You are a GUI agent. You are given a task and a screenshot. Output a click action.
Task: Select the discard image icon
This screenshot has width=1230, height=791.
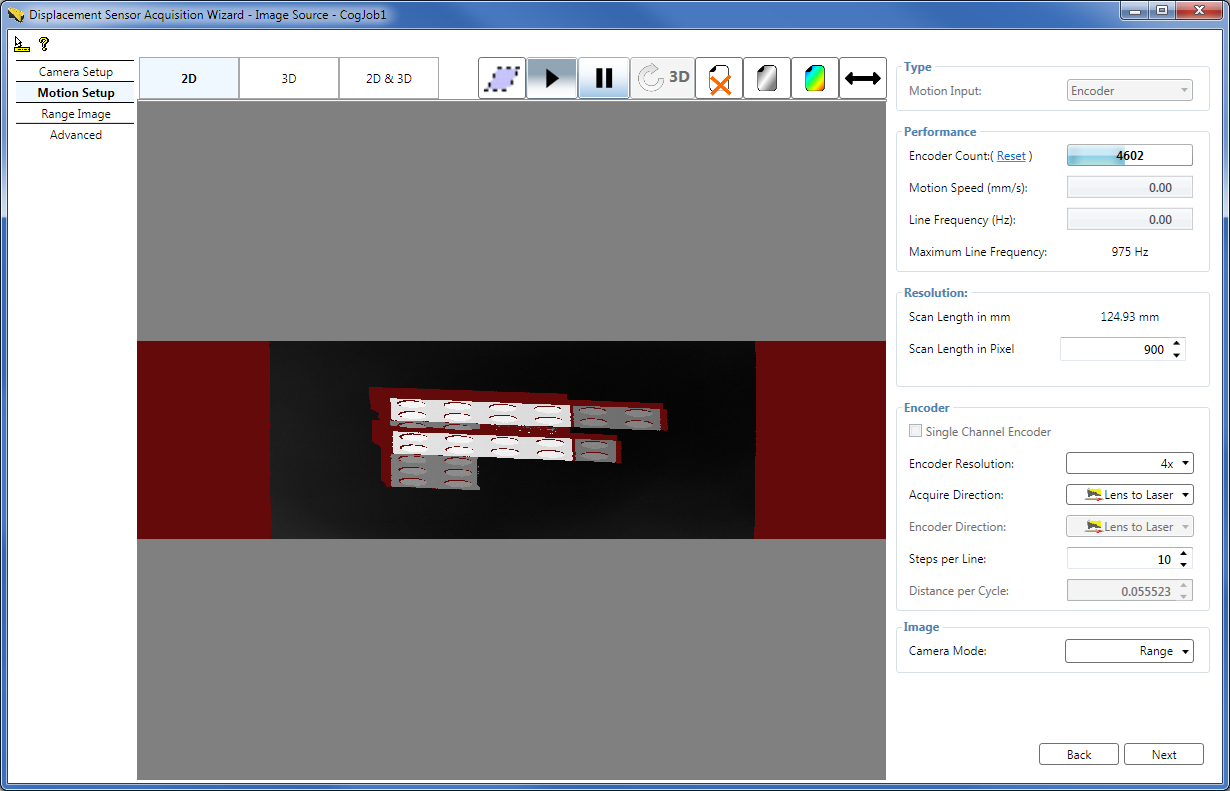coord(719,77)
